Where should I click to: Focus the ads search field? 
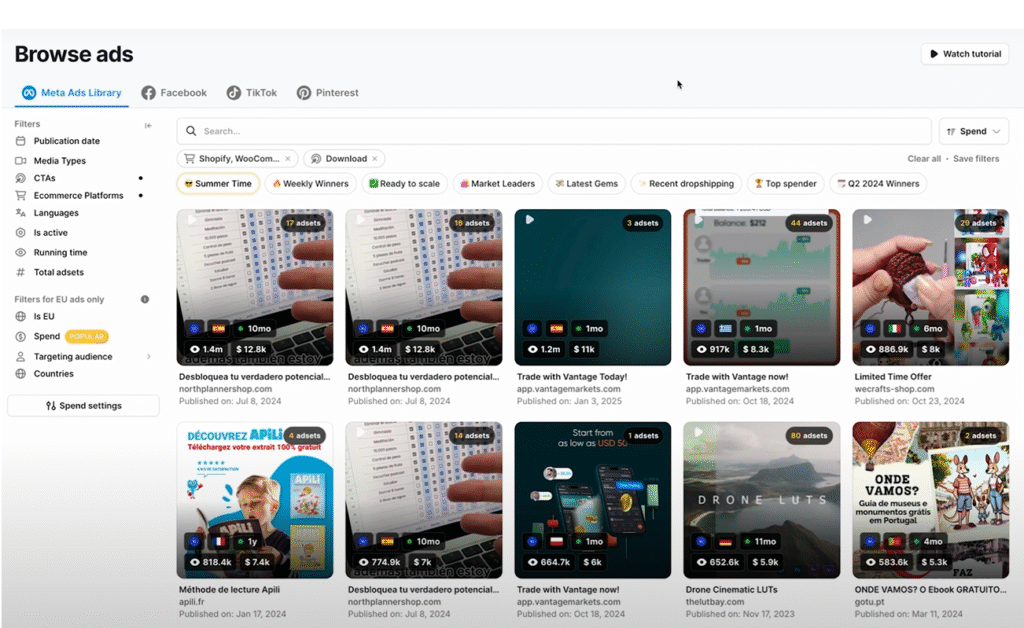pyautogui.click(x=554, y=131)
